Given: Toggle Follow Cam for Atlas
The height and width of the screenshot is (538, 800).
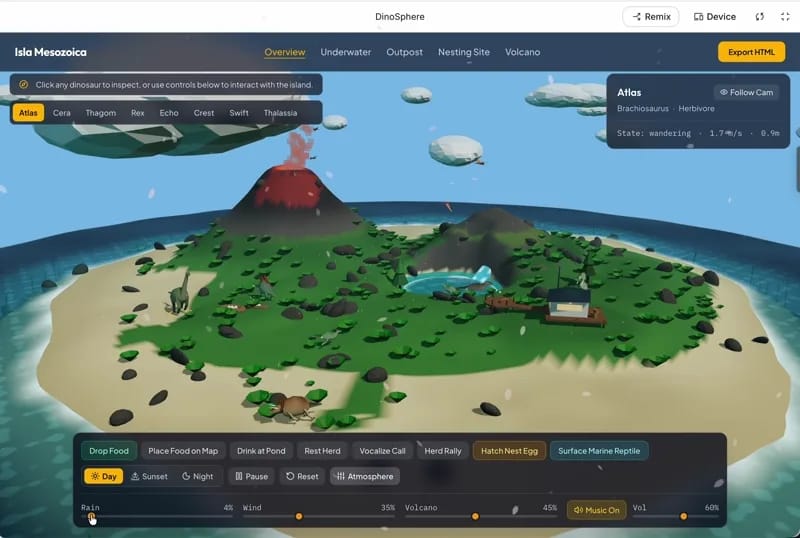Looking at the screenshot, I should click(x=746, y=92).
